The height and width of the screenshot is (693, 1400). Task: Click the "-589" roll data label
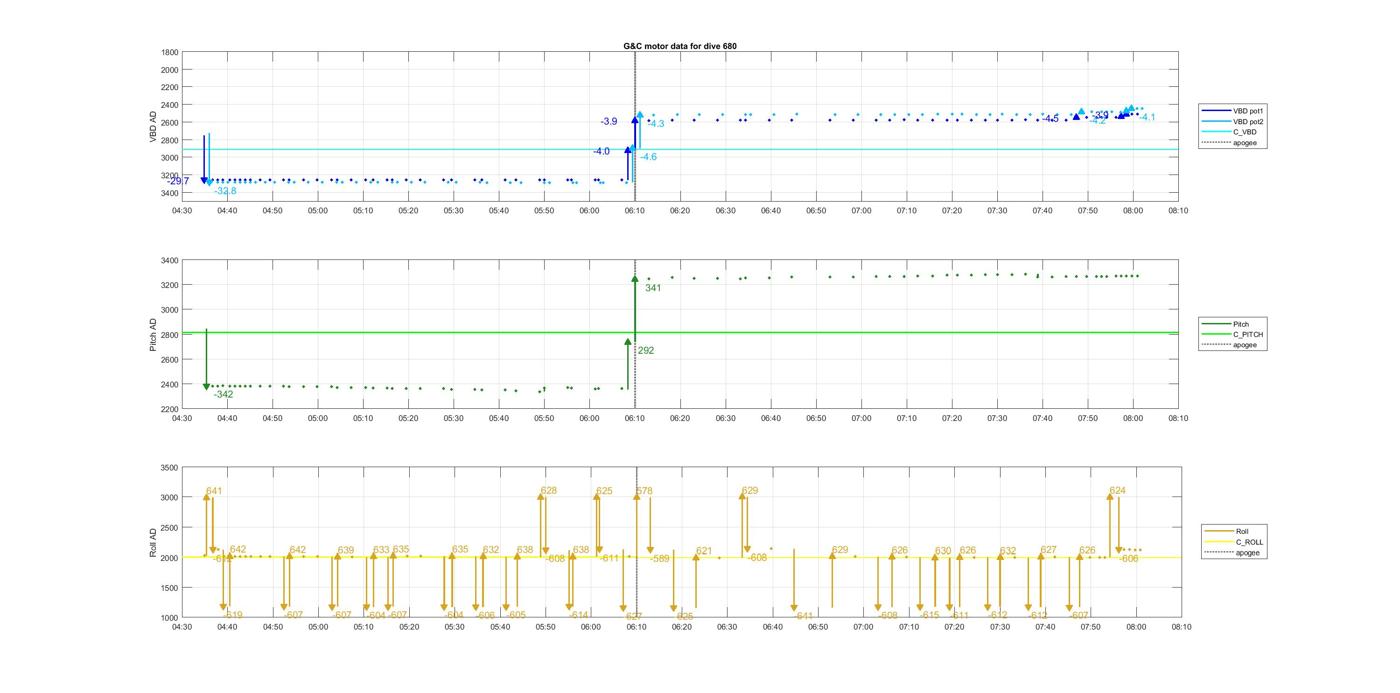point(659,559)
